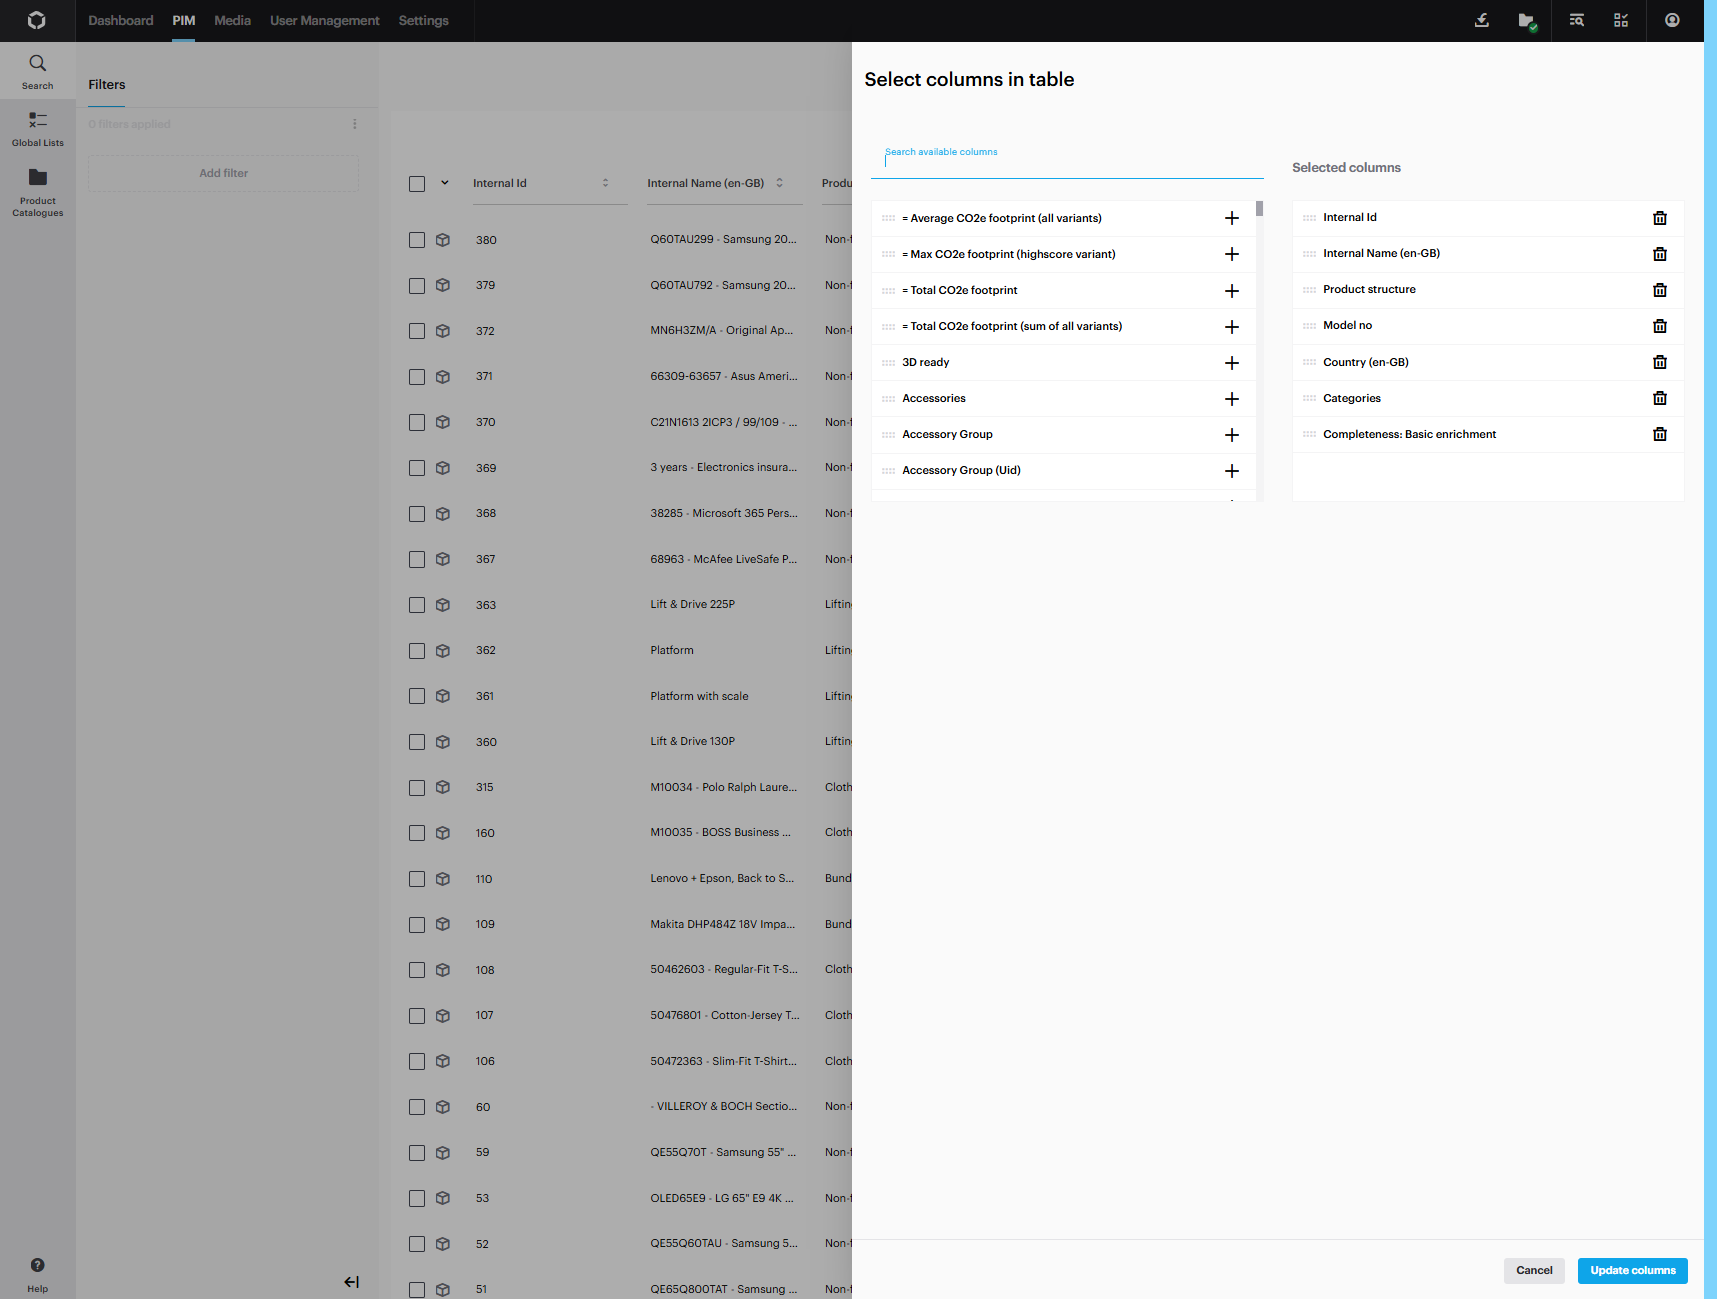Remove Model no from selected columns
This screenshot has height=1299, width=1717.
coord(1659,326)
